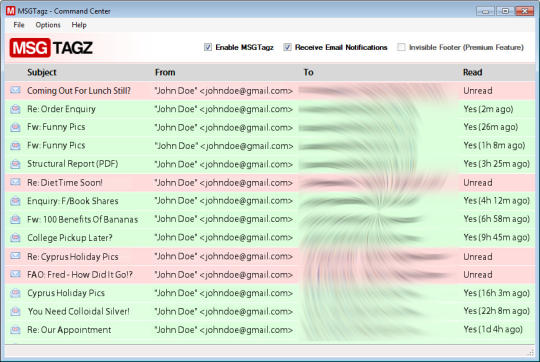
Task: Sort by the Read column header
Action: [x=472, y=72]
